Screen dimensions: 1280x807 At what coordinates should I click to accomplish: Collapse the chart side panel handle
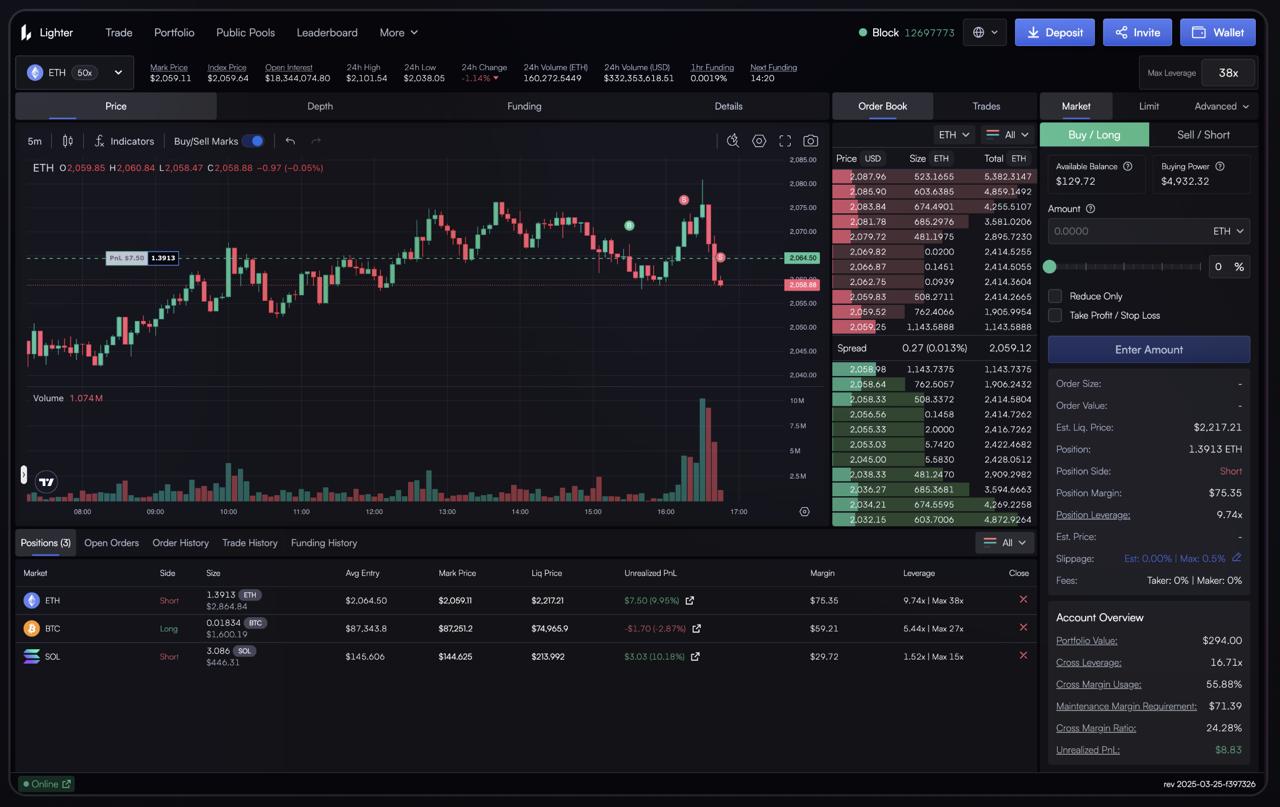(x=24, y=475)
